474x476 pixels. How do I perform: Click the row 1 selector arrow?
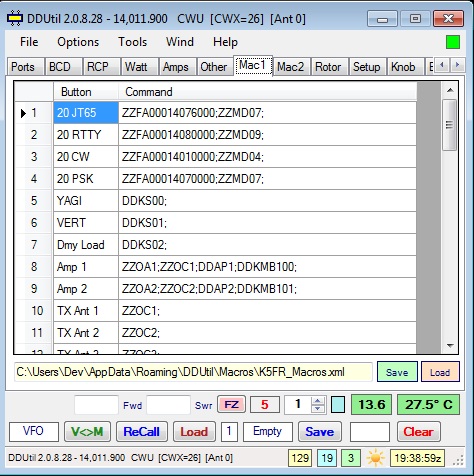23,113
